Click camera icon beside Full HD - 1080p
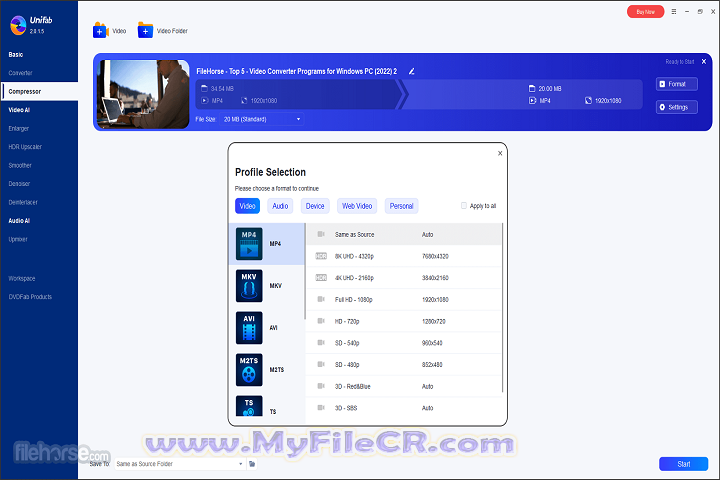Viewport: 720px width, 480px height. click(x=321, y=299)
